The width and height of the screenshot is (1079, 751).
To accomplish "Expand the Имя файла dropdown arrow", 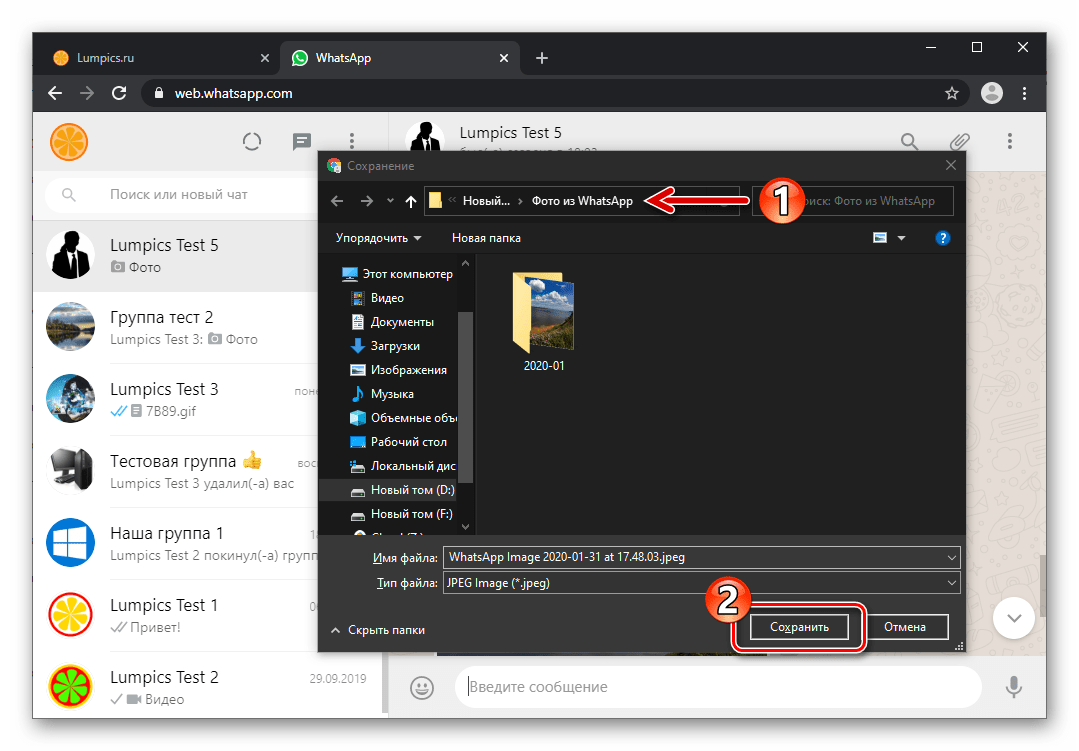I will point(952,558).
